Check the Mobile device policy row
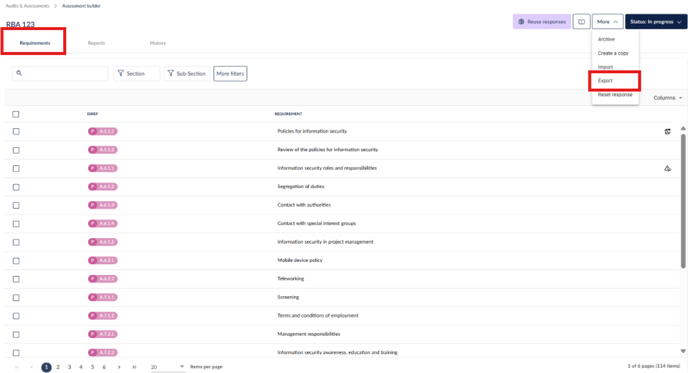The height and width of the screenshot is (373, 688). (x=16, y=261)
